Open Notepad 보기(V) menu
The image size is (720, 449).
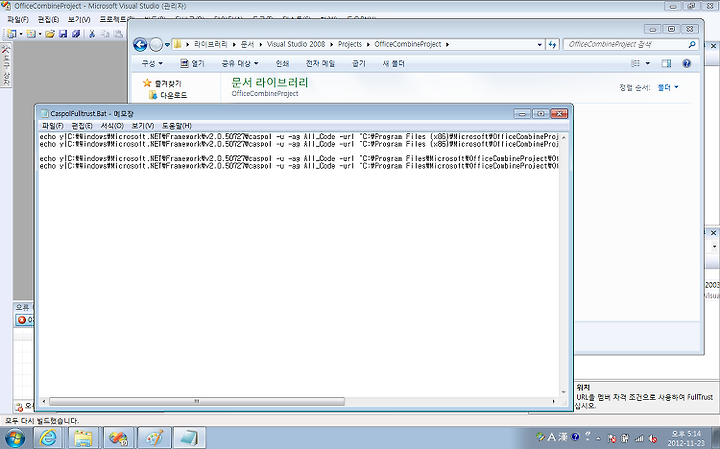(x=142, y=126)
